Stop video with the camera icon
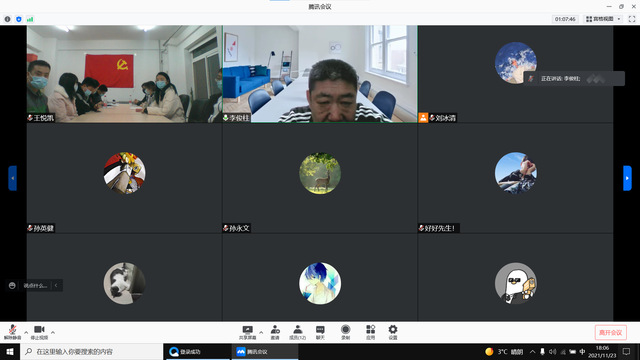 click(x=39, y=332)
